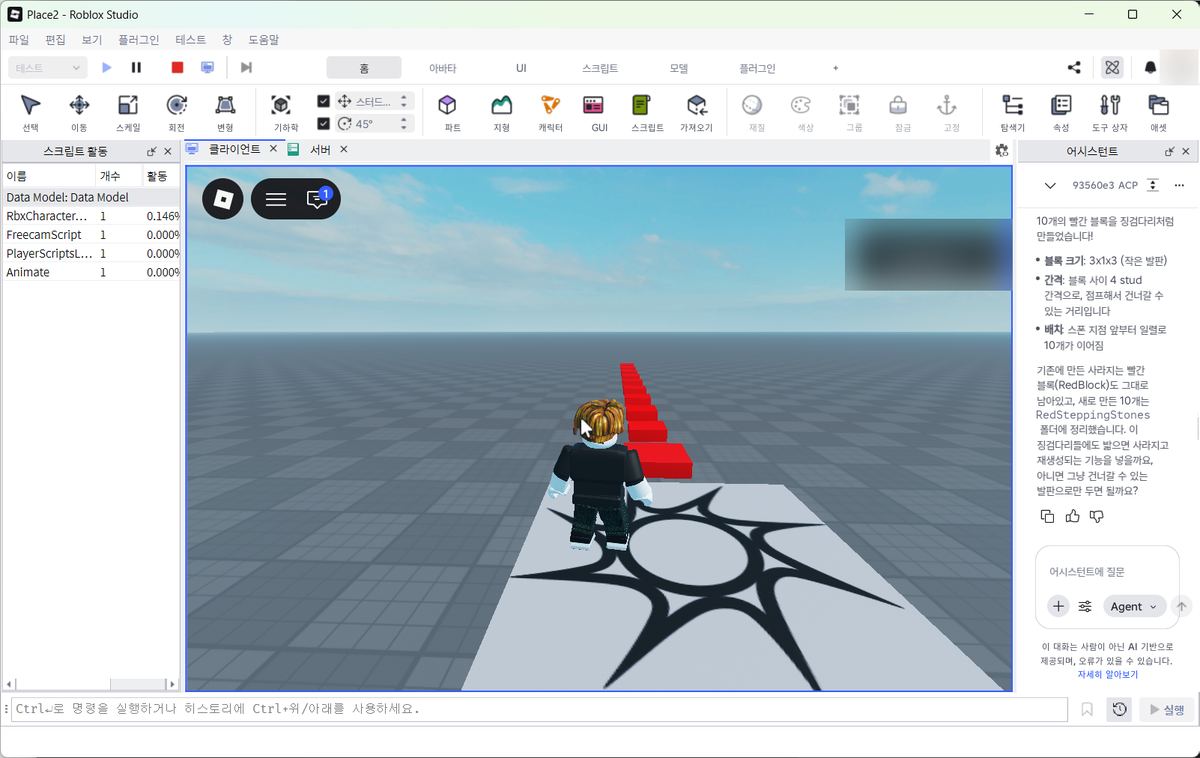Switch to the 서버 tab
This screenshot has height=758, width=1200.
pos(320,149)
